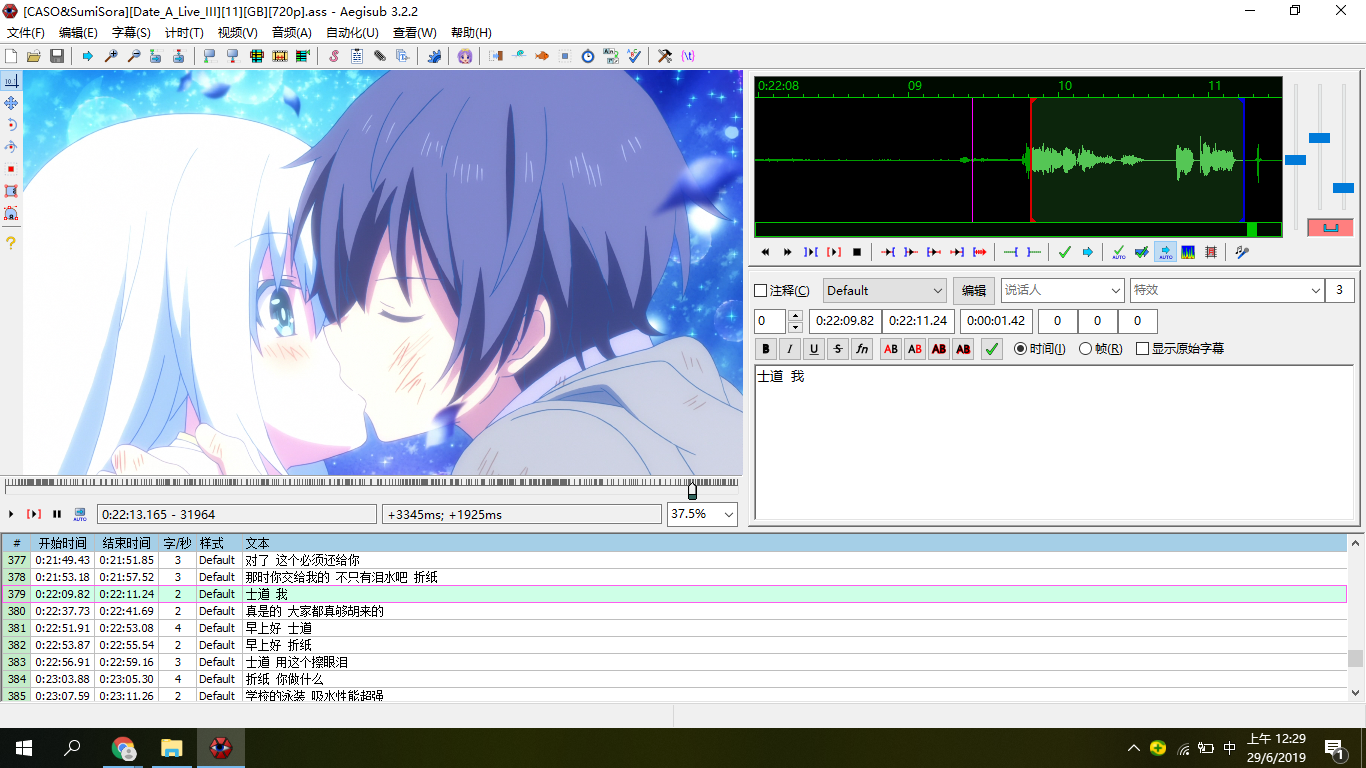Open Chrome from the Windows taskbar
This screenshot has width=1366, height=768.
pyautogui.click(x=123, y=748)
